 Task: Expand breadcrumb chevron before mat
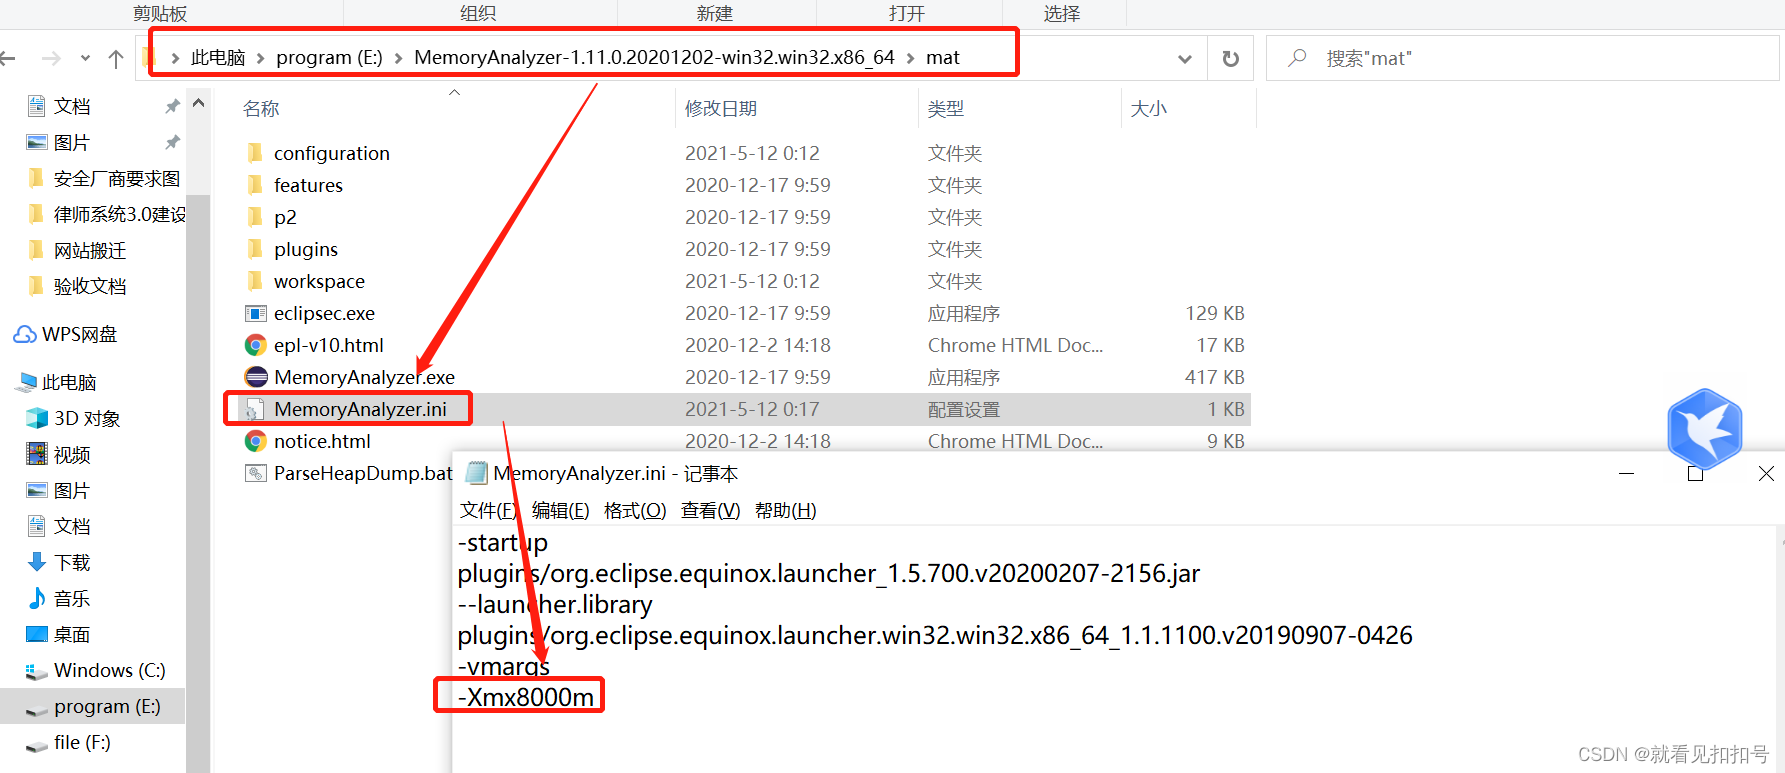910,58
